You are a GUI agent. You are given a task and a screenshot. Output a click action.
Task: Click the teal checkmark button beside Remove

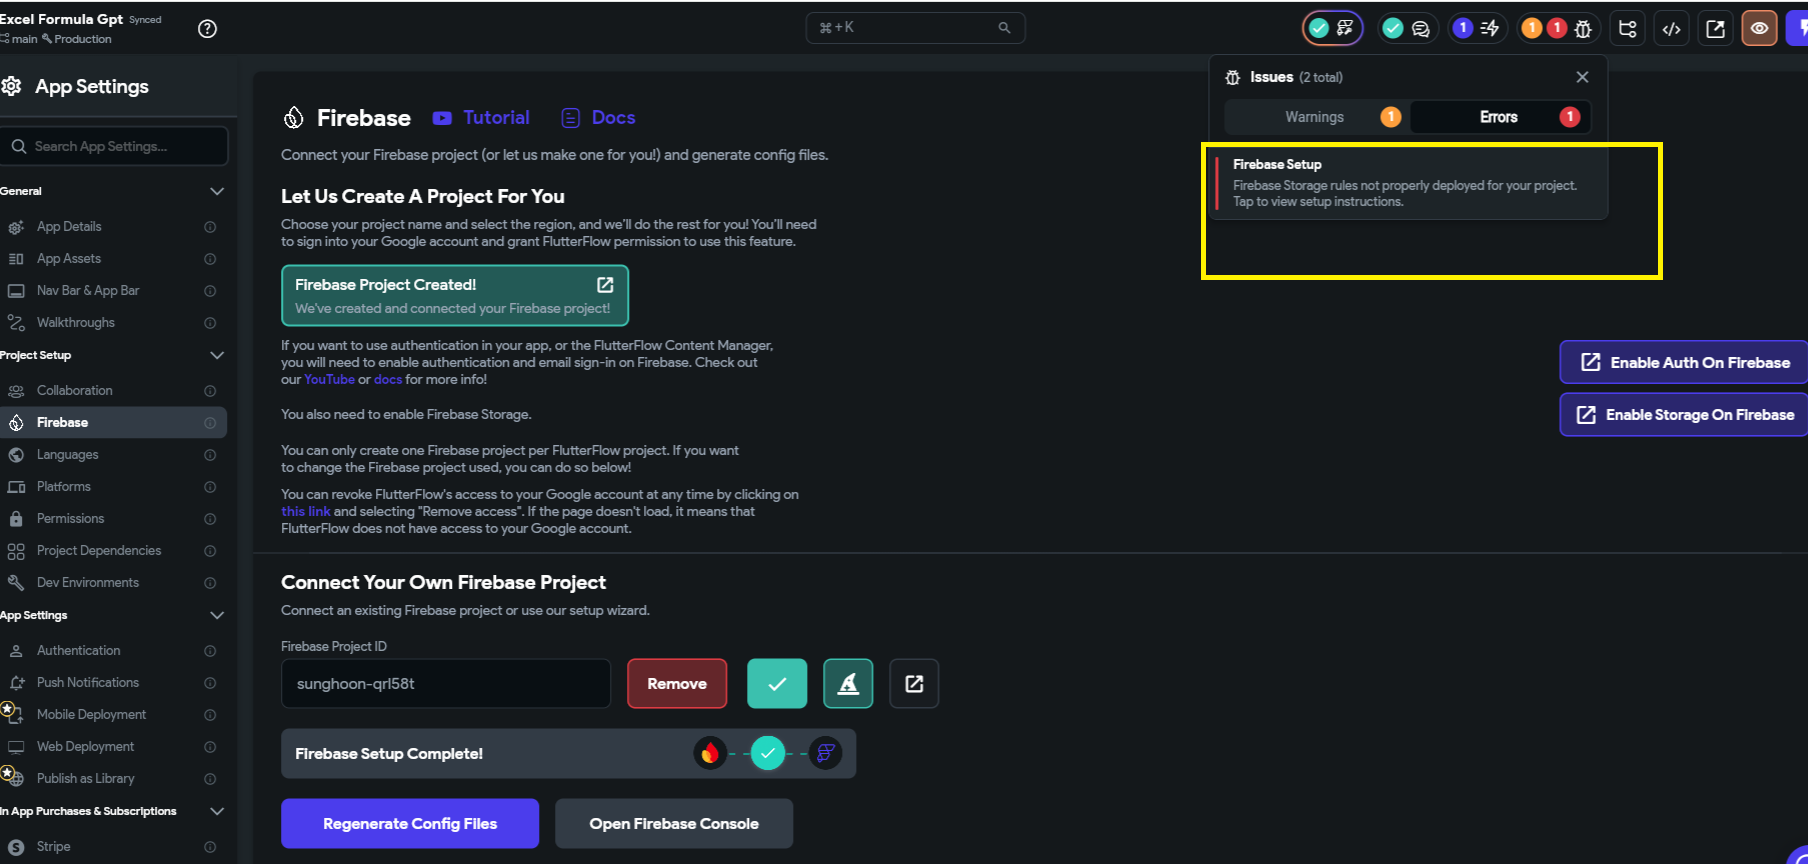point(777,684)
